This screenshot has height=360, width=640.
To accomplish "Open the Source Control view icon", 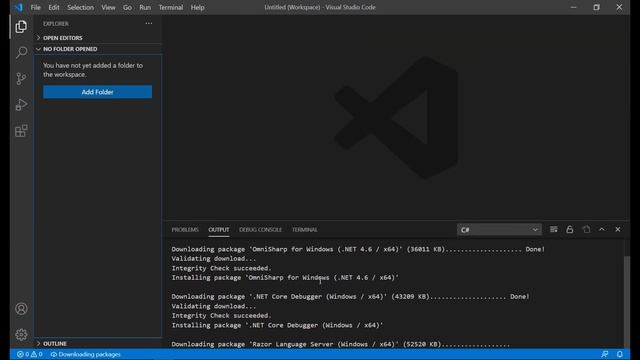I will 21,78.
